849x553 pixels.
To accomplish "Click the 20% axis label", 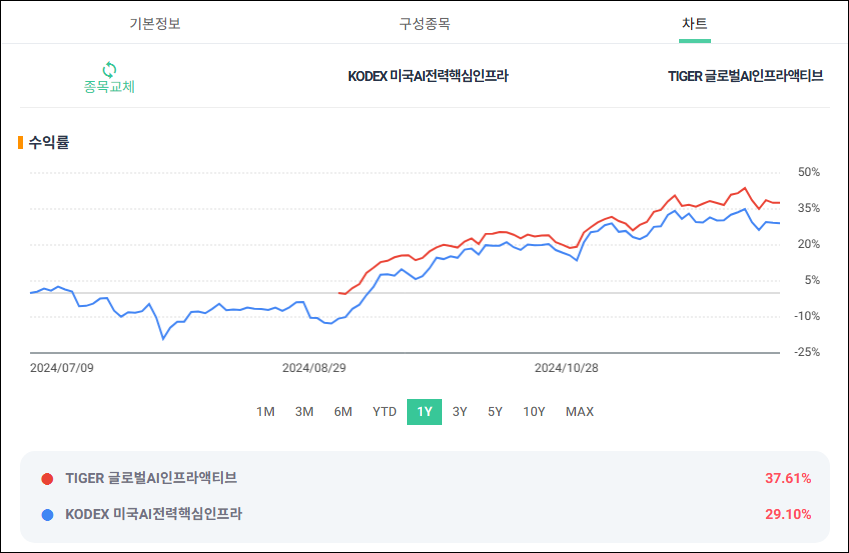I will click(x=808, y=244).
